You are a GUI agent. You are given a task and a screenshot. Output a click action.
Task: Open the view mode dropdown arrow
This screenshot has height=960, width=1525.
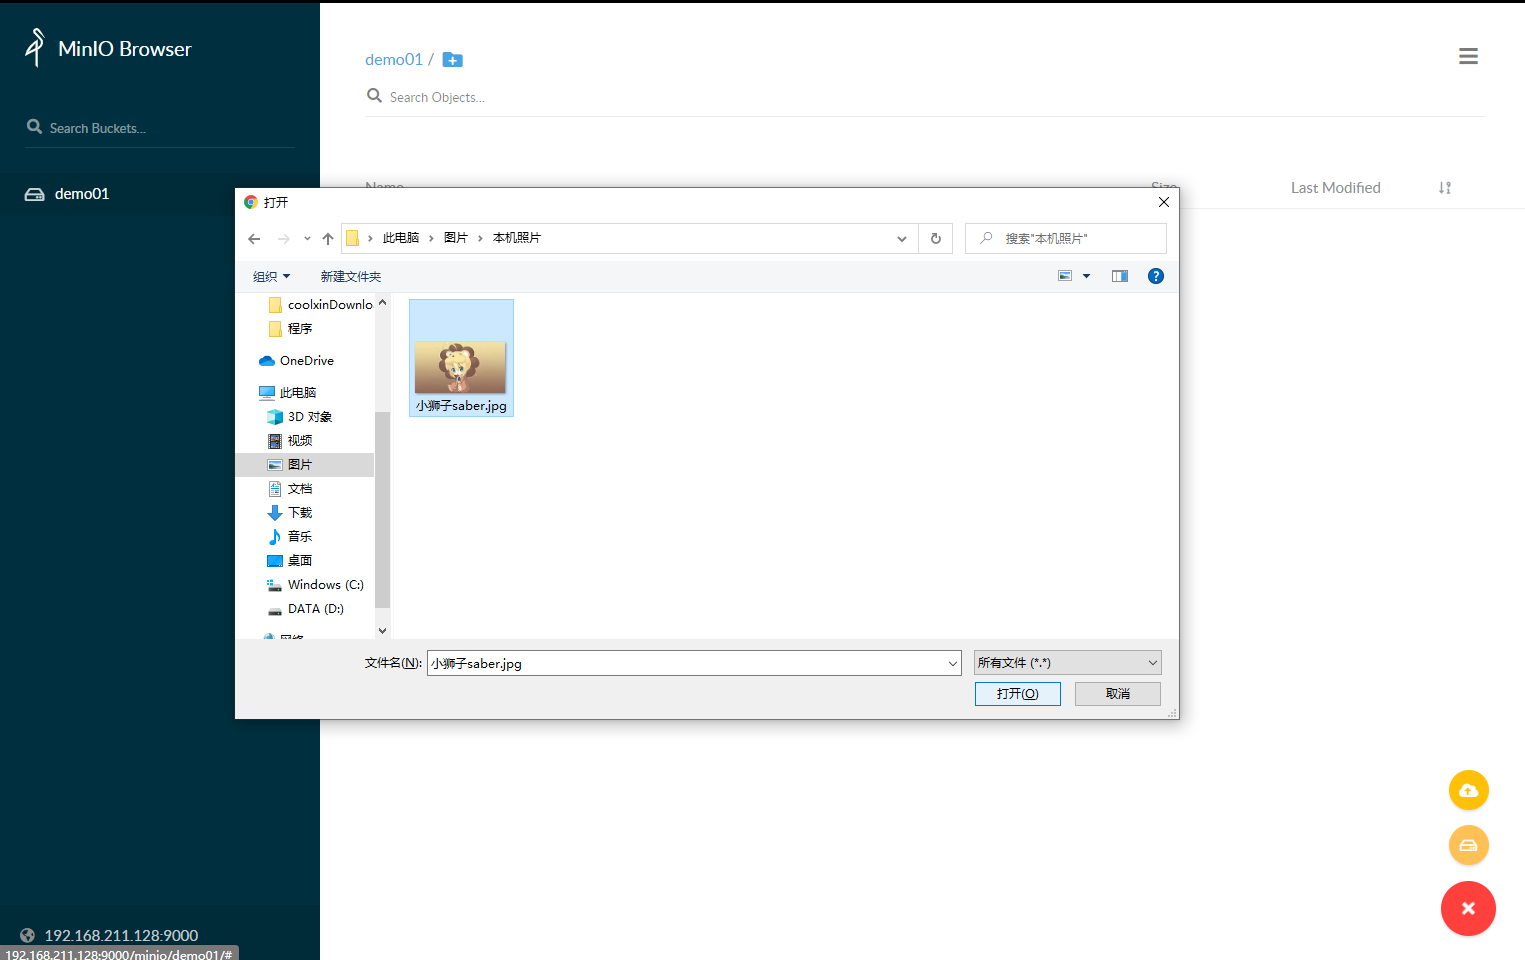(x=1086, y=276)
